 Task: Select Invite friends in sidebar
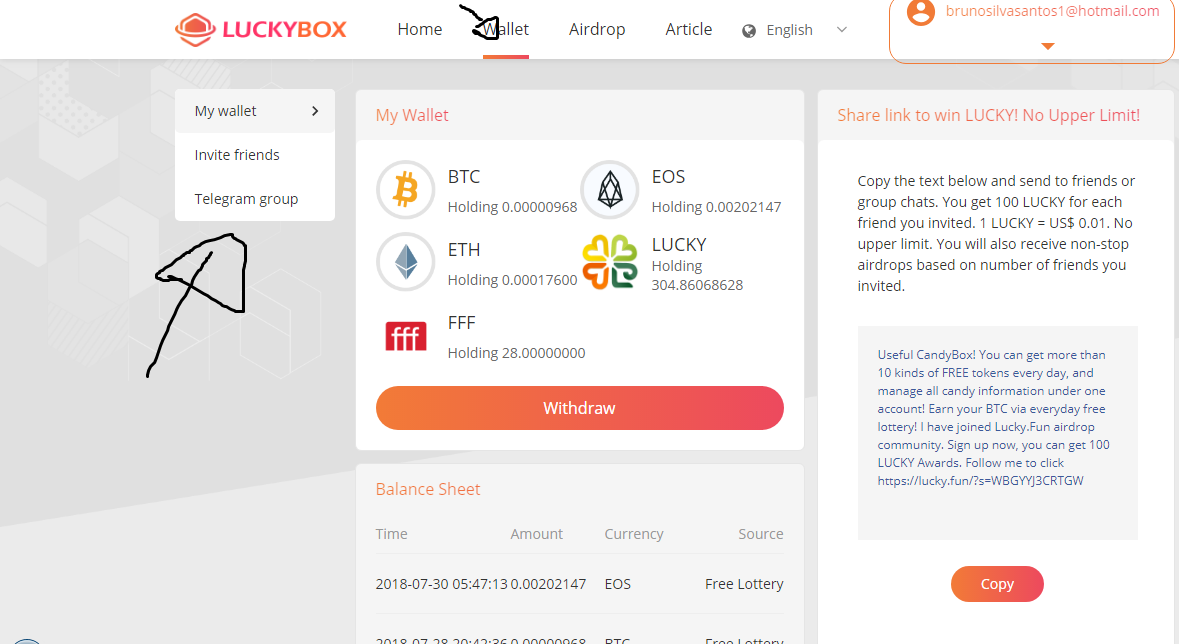[255, 155]
